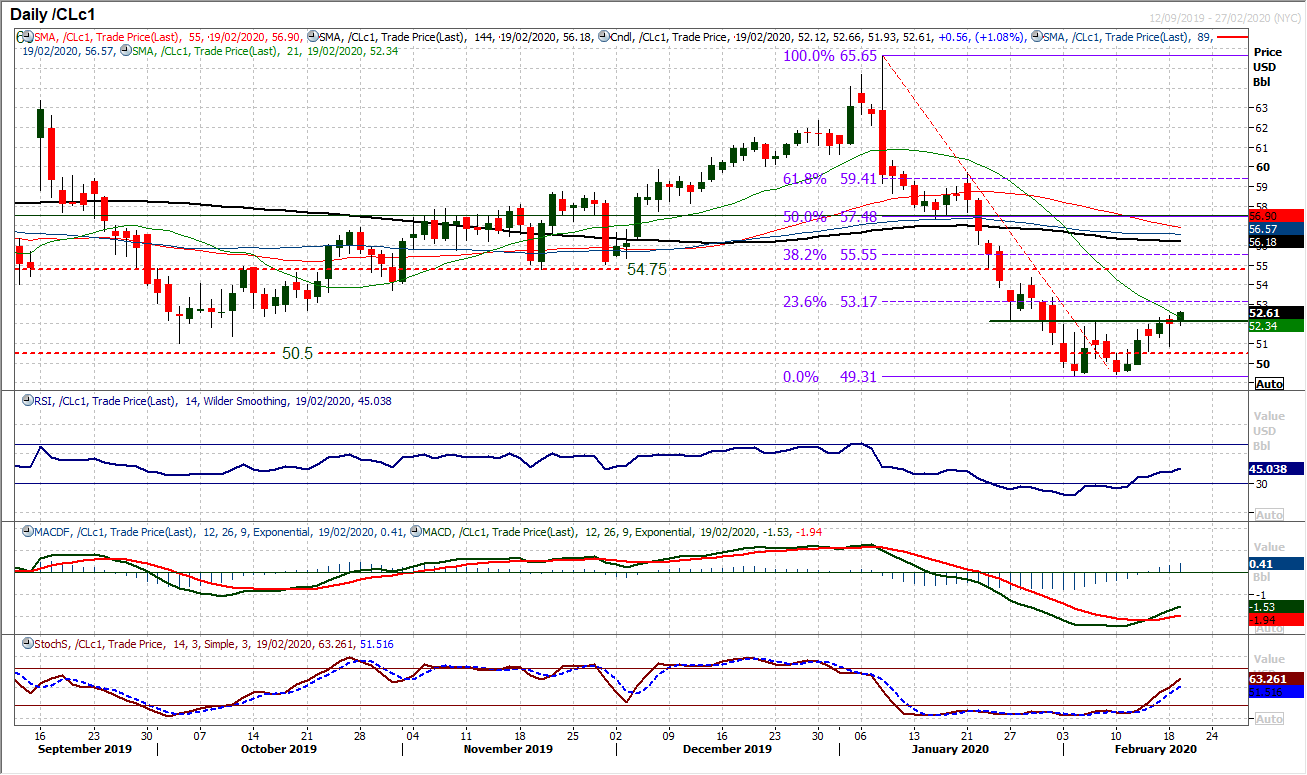Click the January 2020 axis label

click(x=949, y=749)
